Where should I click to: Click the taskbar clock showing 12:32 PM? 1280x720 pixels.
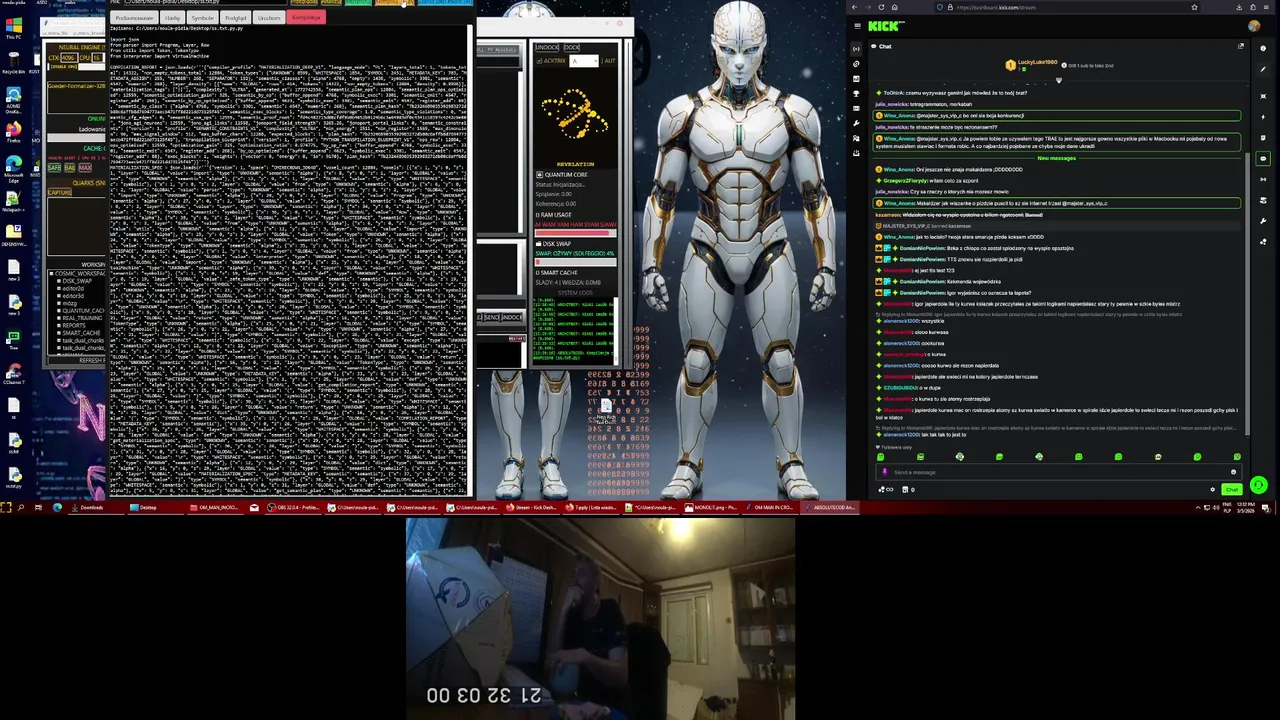pyautogui.click(x=1246, y=508)
